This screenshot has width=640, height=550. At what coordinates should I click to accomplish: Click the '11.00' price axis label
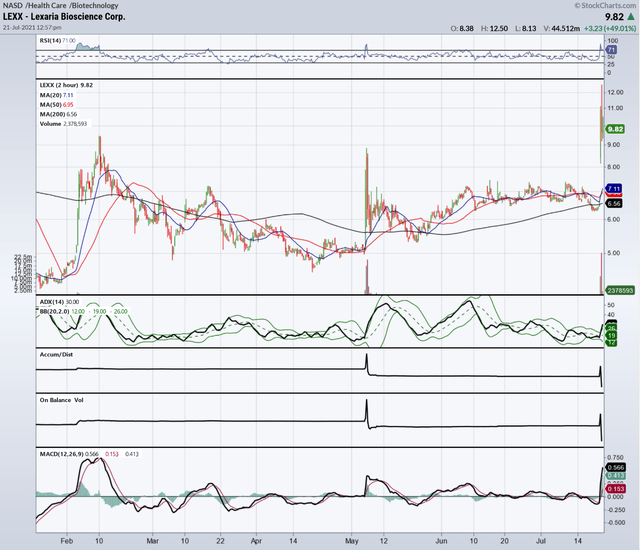click(616, 108)
